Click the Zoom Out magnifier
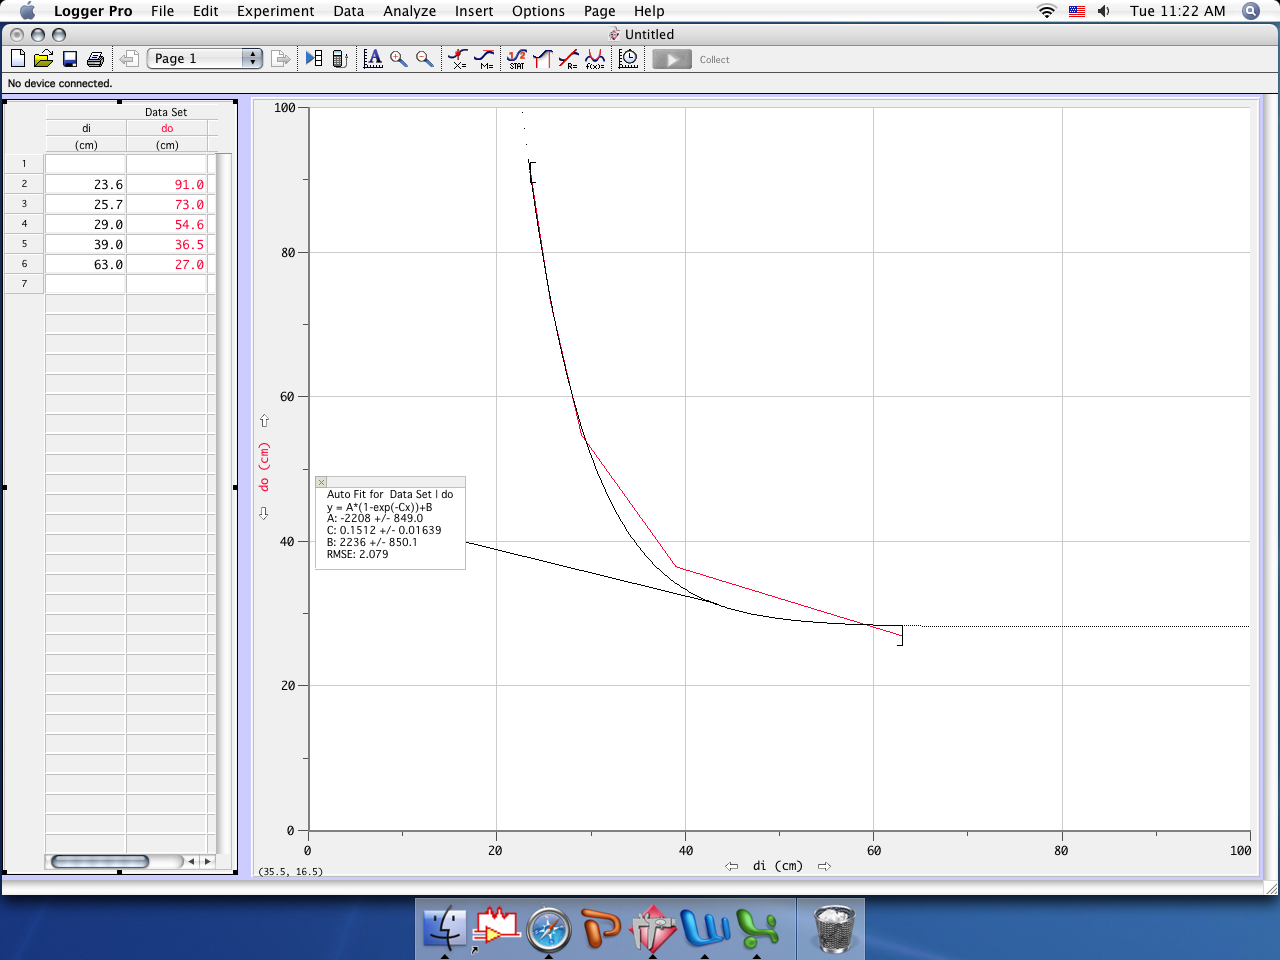The height and width of the screenshot is (960, 1280). point(425,59)
